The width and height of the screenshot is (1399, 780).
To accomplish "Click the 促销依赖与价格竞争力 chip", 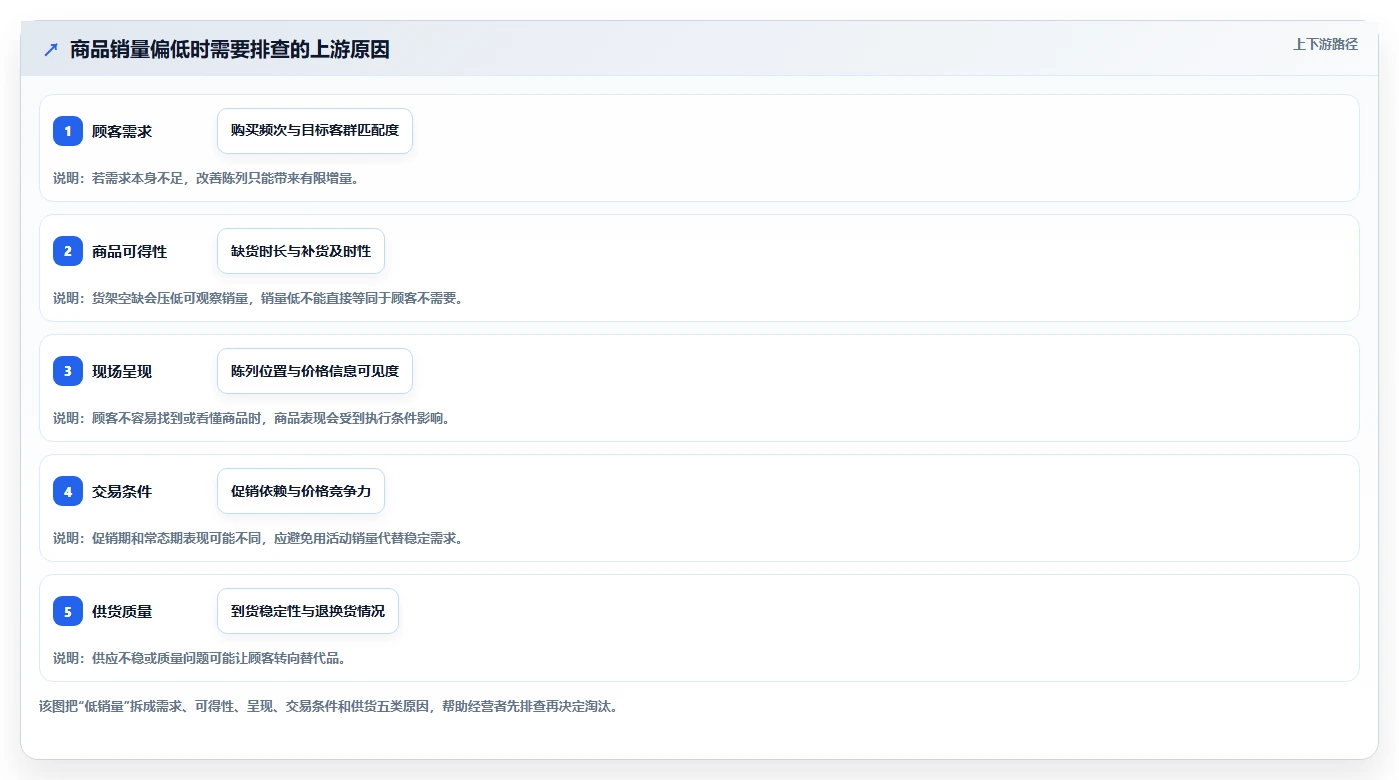I will (x=301, y=491).
